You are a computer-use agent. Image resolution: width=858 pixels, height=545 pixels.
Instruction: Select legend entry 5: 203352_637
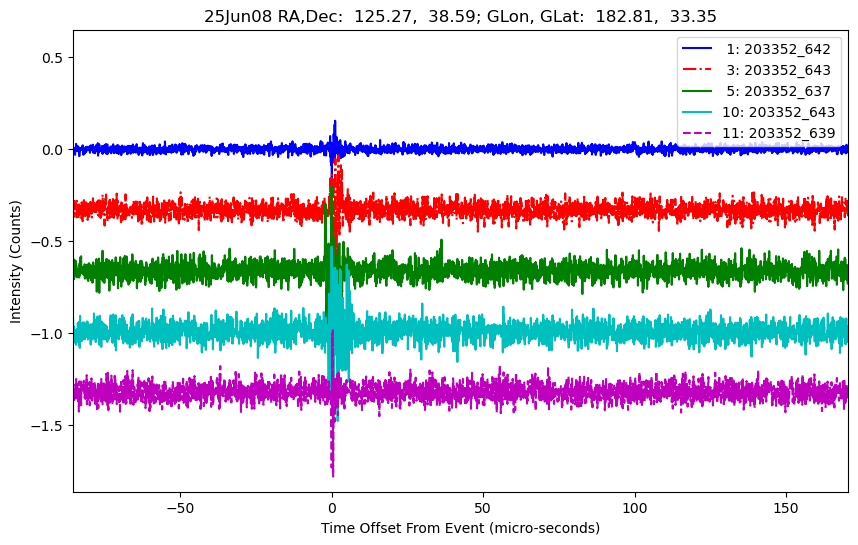[757, 91]
